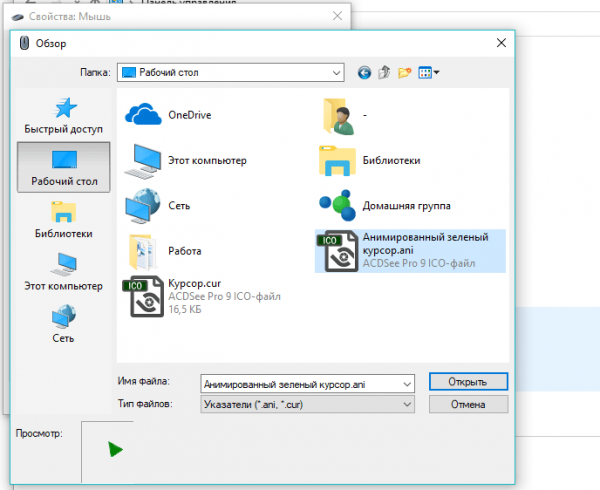Click the Домашняя группа label text
The height and width of the screenshot is (490, 600).
pyautogui.click(x=406, y=206)
